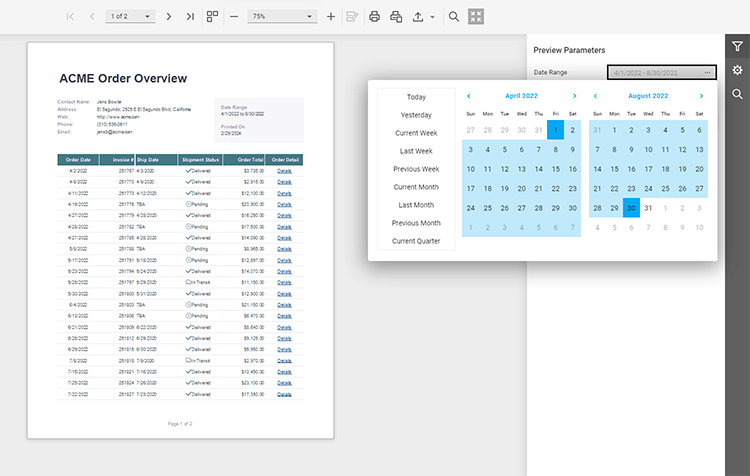Zoom out using the minus icon

pyautogui.click(x=234, y=17)
